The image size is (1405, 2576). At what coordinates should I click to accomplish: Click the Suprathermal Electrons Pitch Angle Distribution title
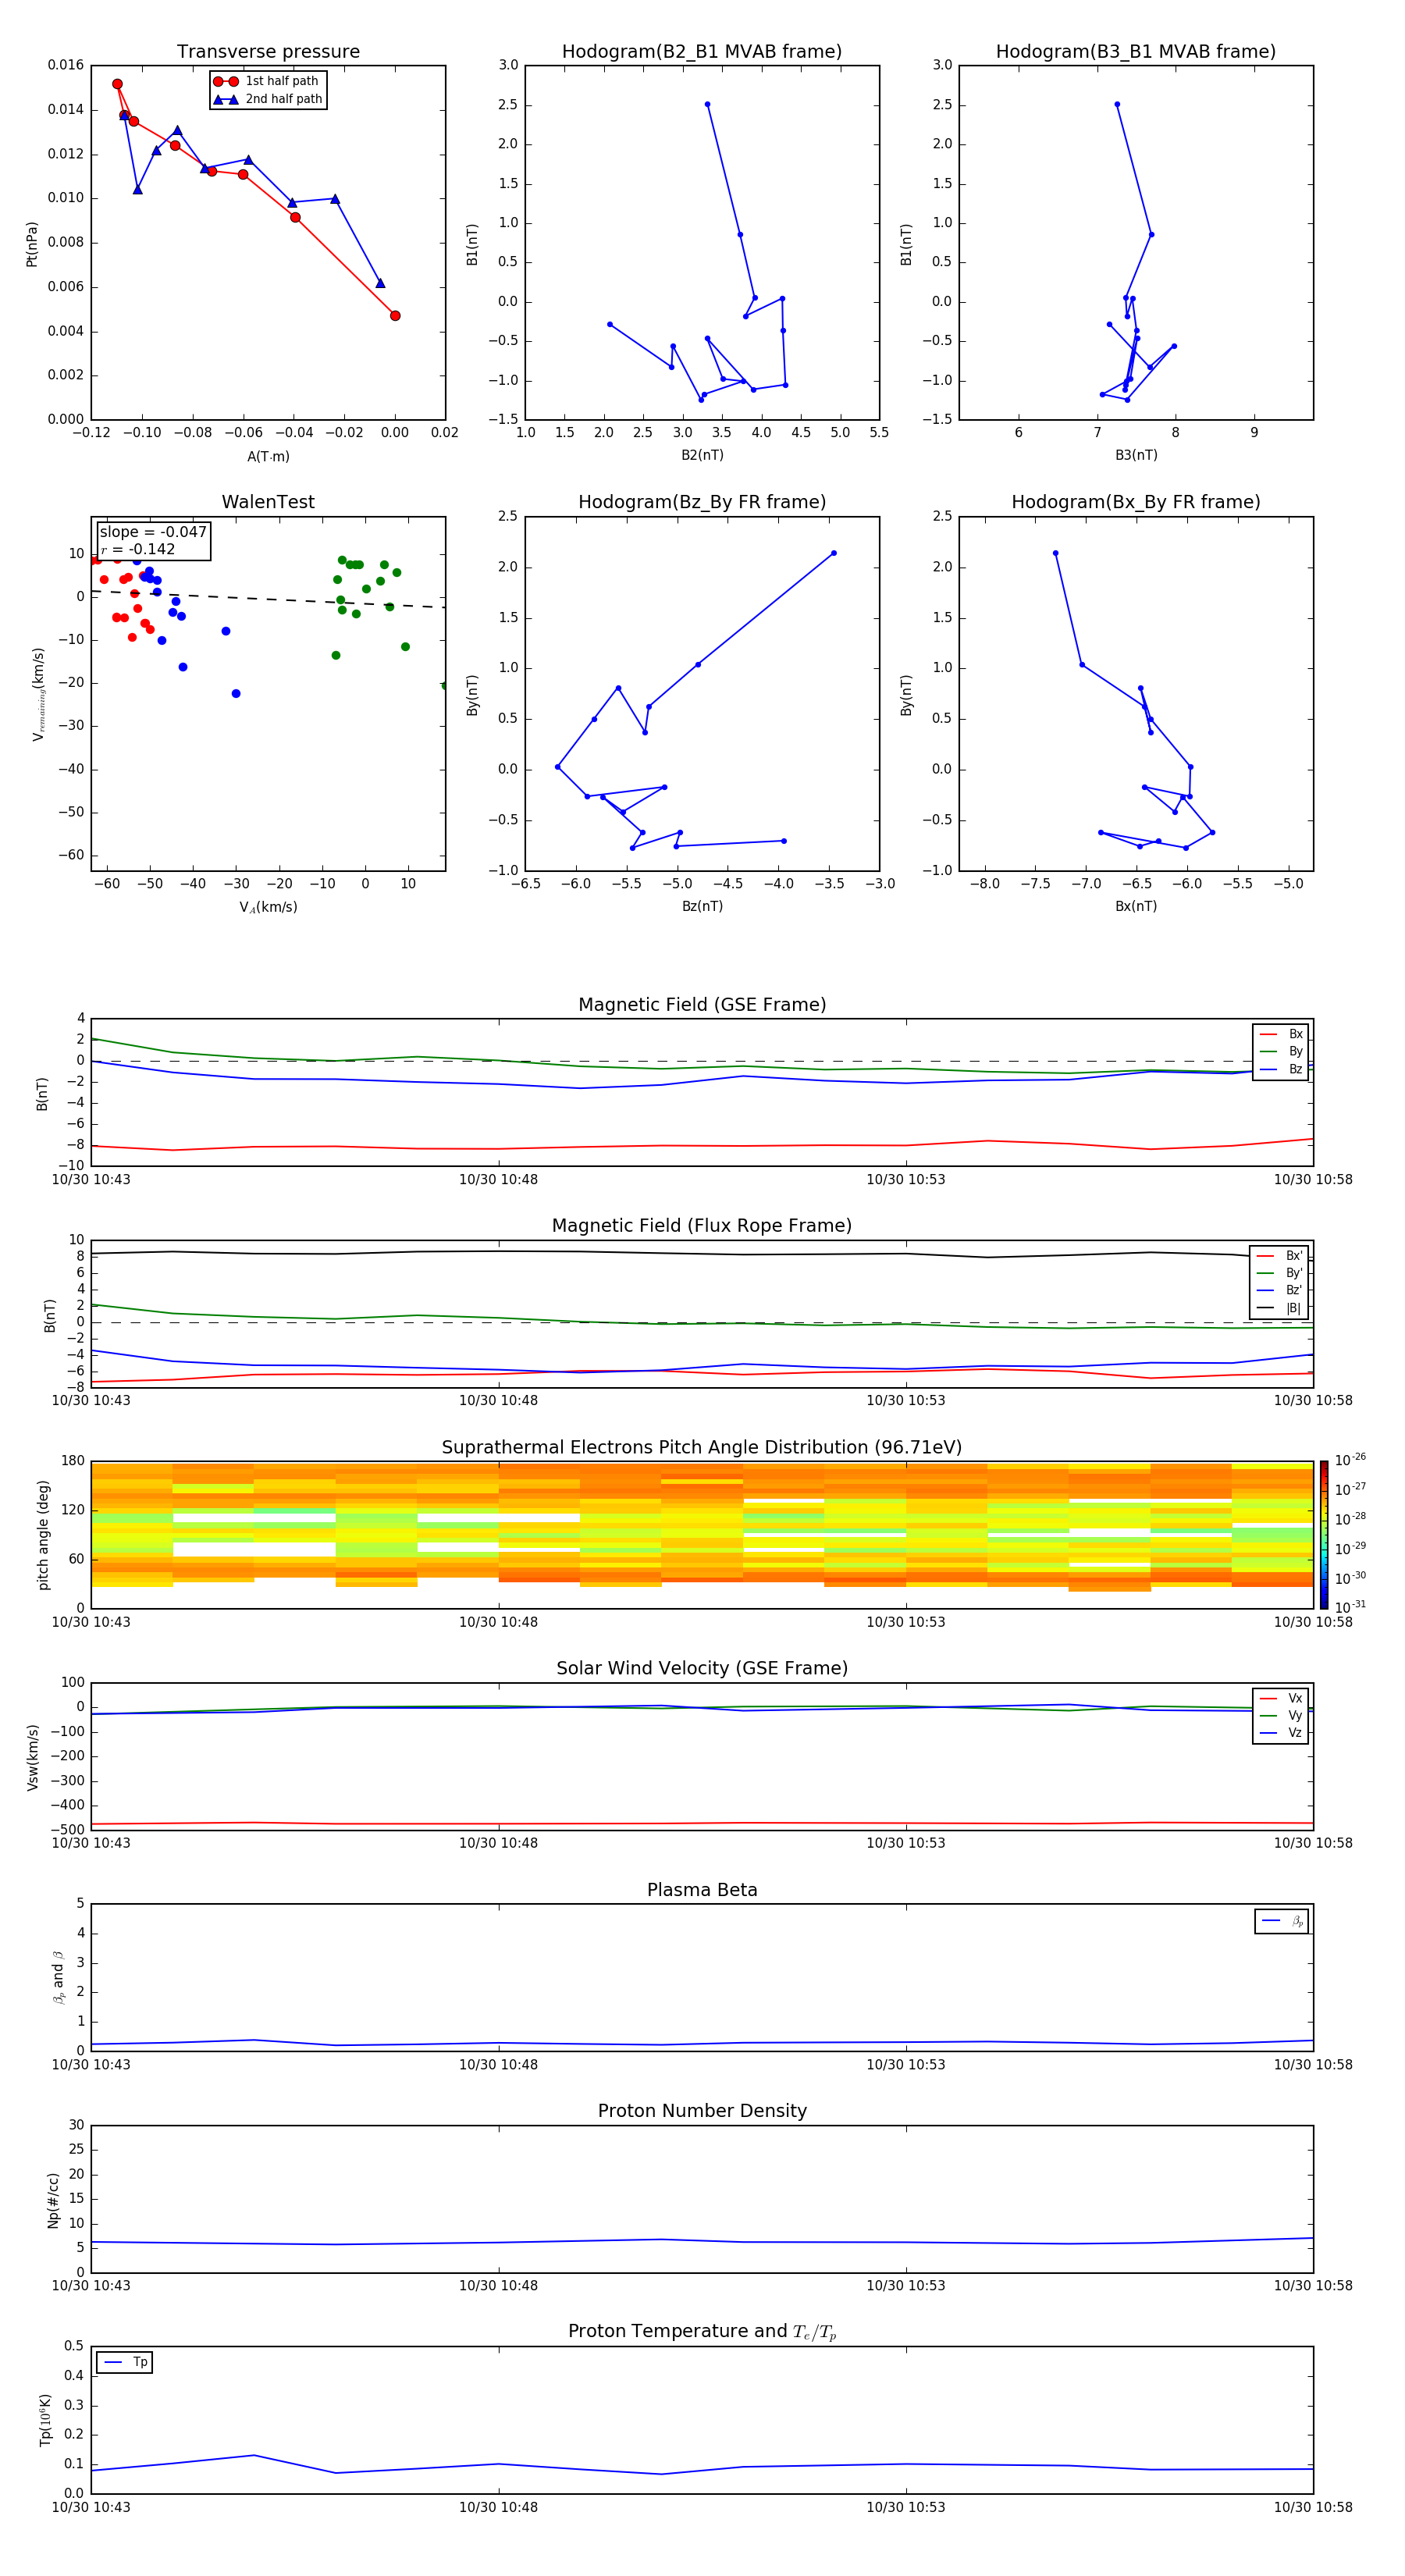tap(702, 1447)
